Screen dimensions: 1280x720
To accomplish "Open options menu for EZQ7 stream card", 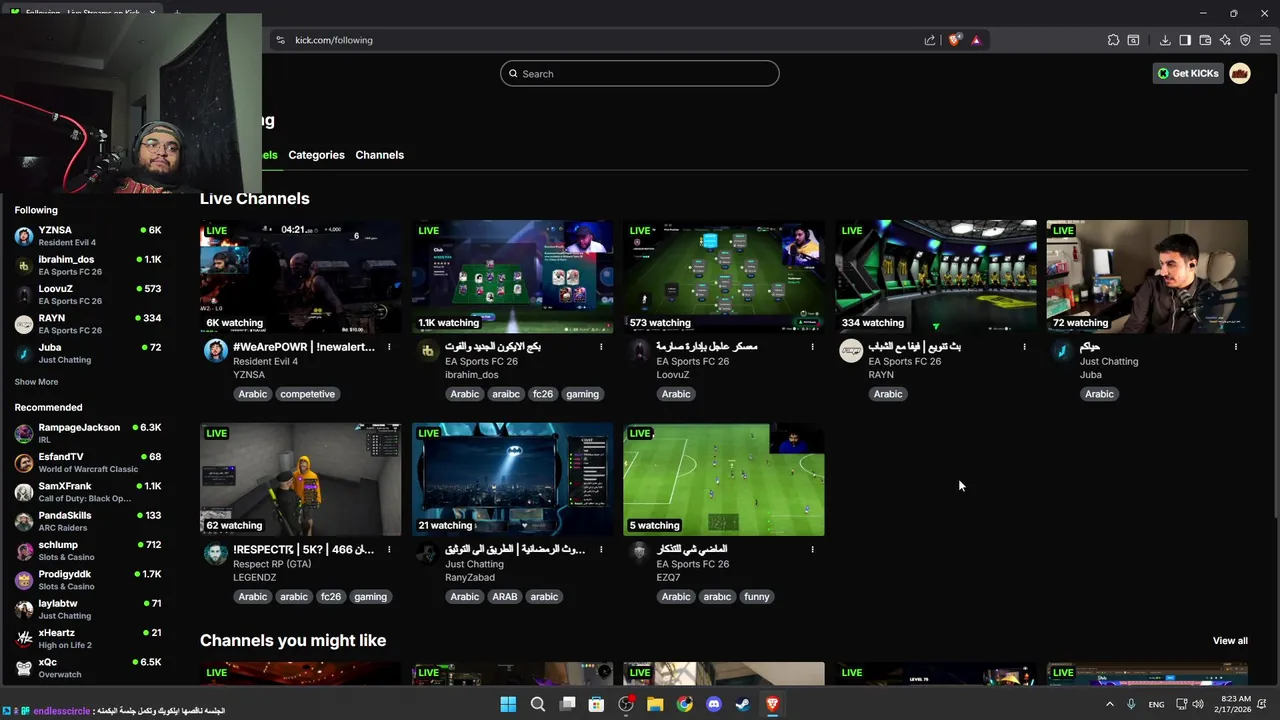I will (x=812, y=549).
